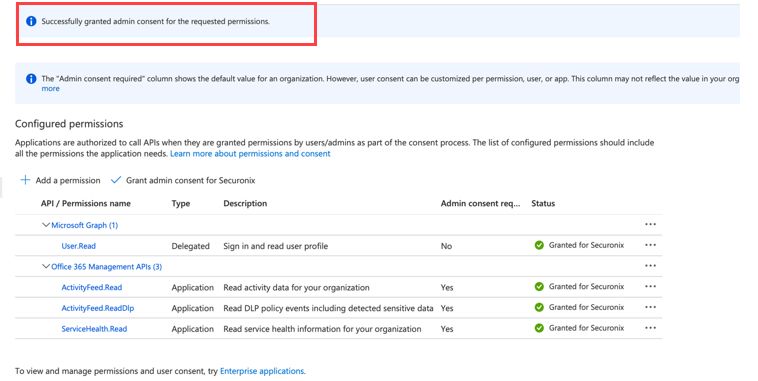Open ellipsis menu for Office 365 Management APIs group
Screen dimensions: 758x381
click(650, 266)
